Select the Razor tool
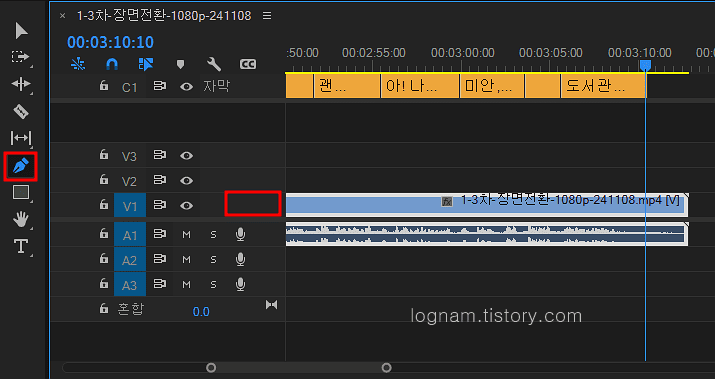This screenshot has height=379, width=715. pyautogui.click(x=21, y=111)
